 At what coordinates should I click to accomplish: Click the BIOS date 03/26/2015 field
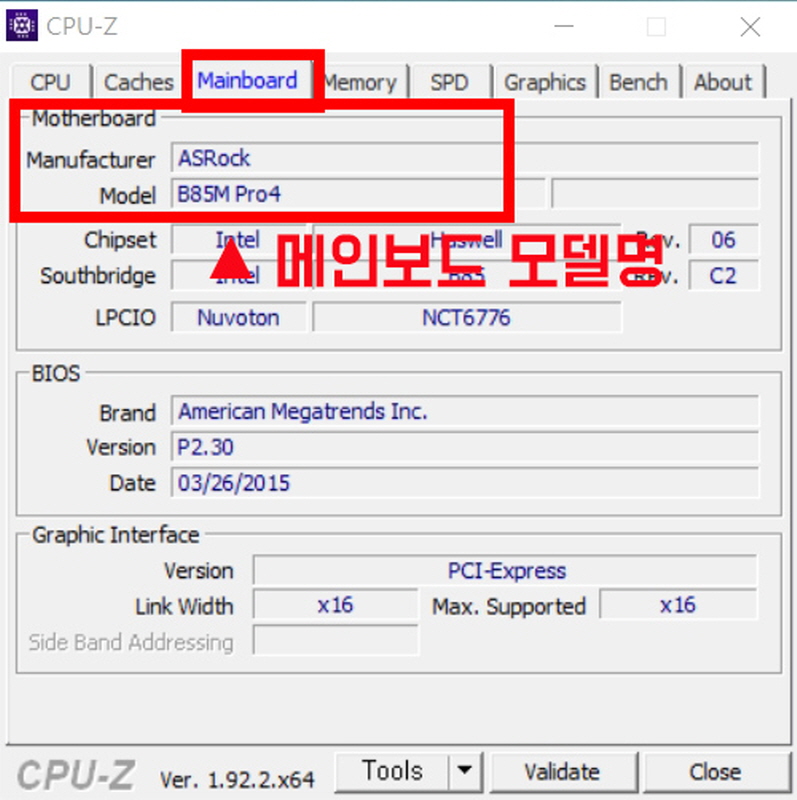465,483
